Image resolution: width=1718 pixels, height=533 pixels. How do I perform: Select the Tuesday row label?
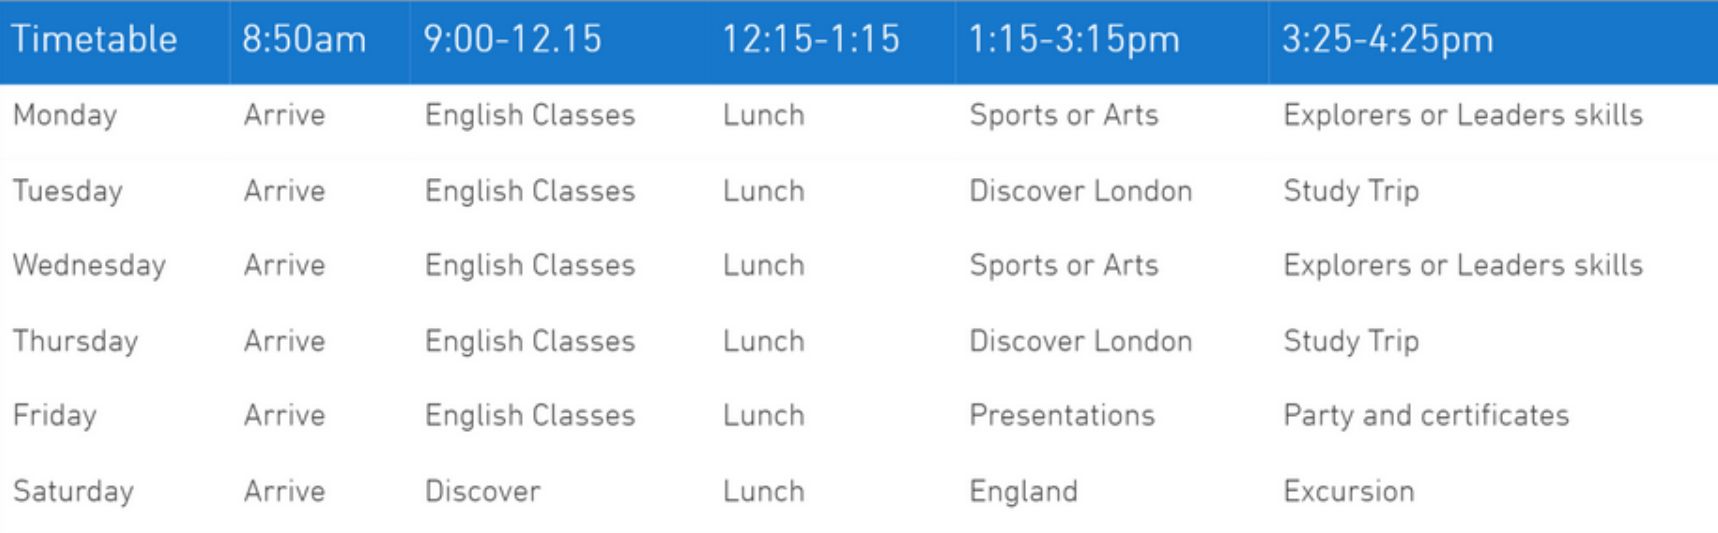point(67,191)
